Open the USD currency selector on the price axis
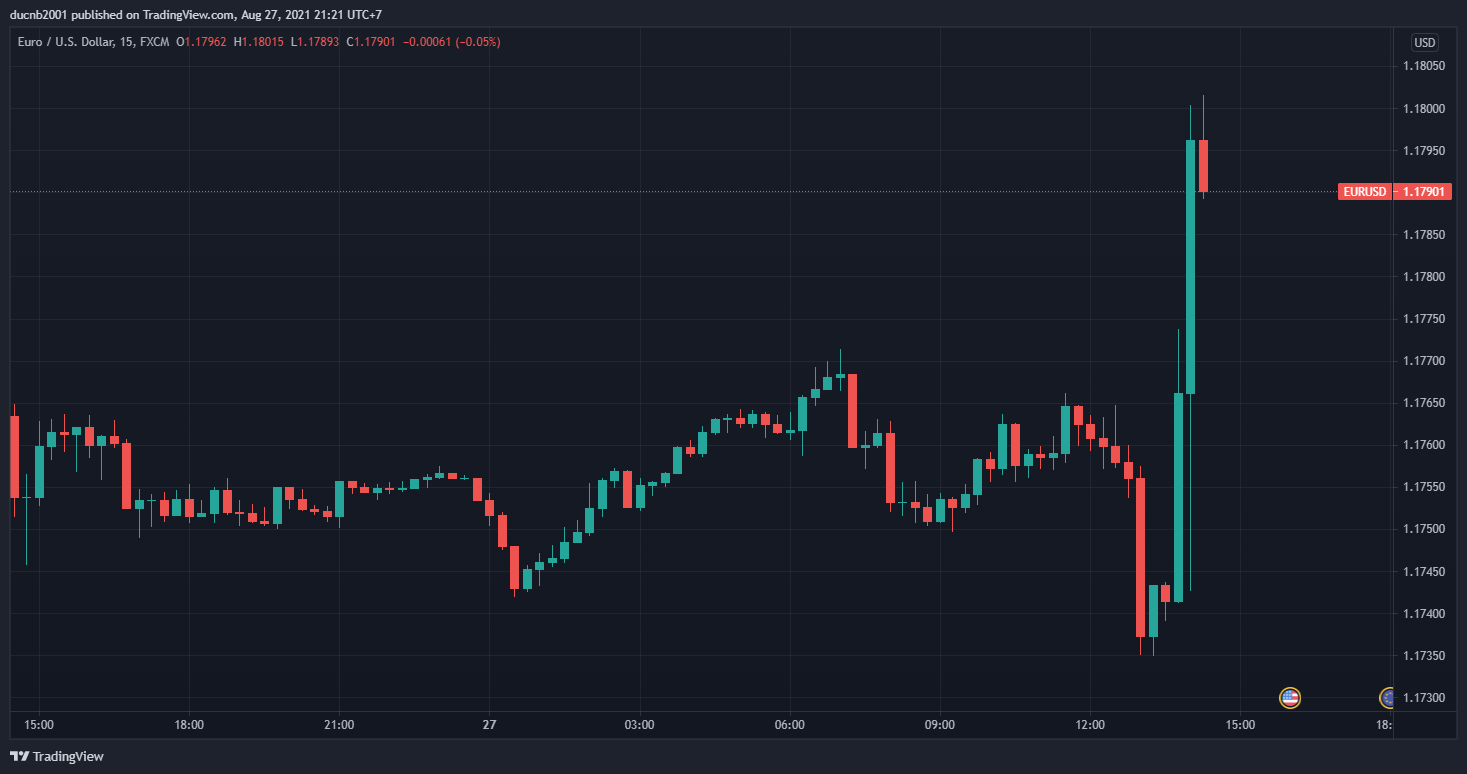 (1424, 42)
